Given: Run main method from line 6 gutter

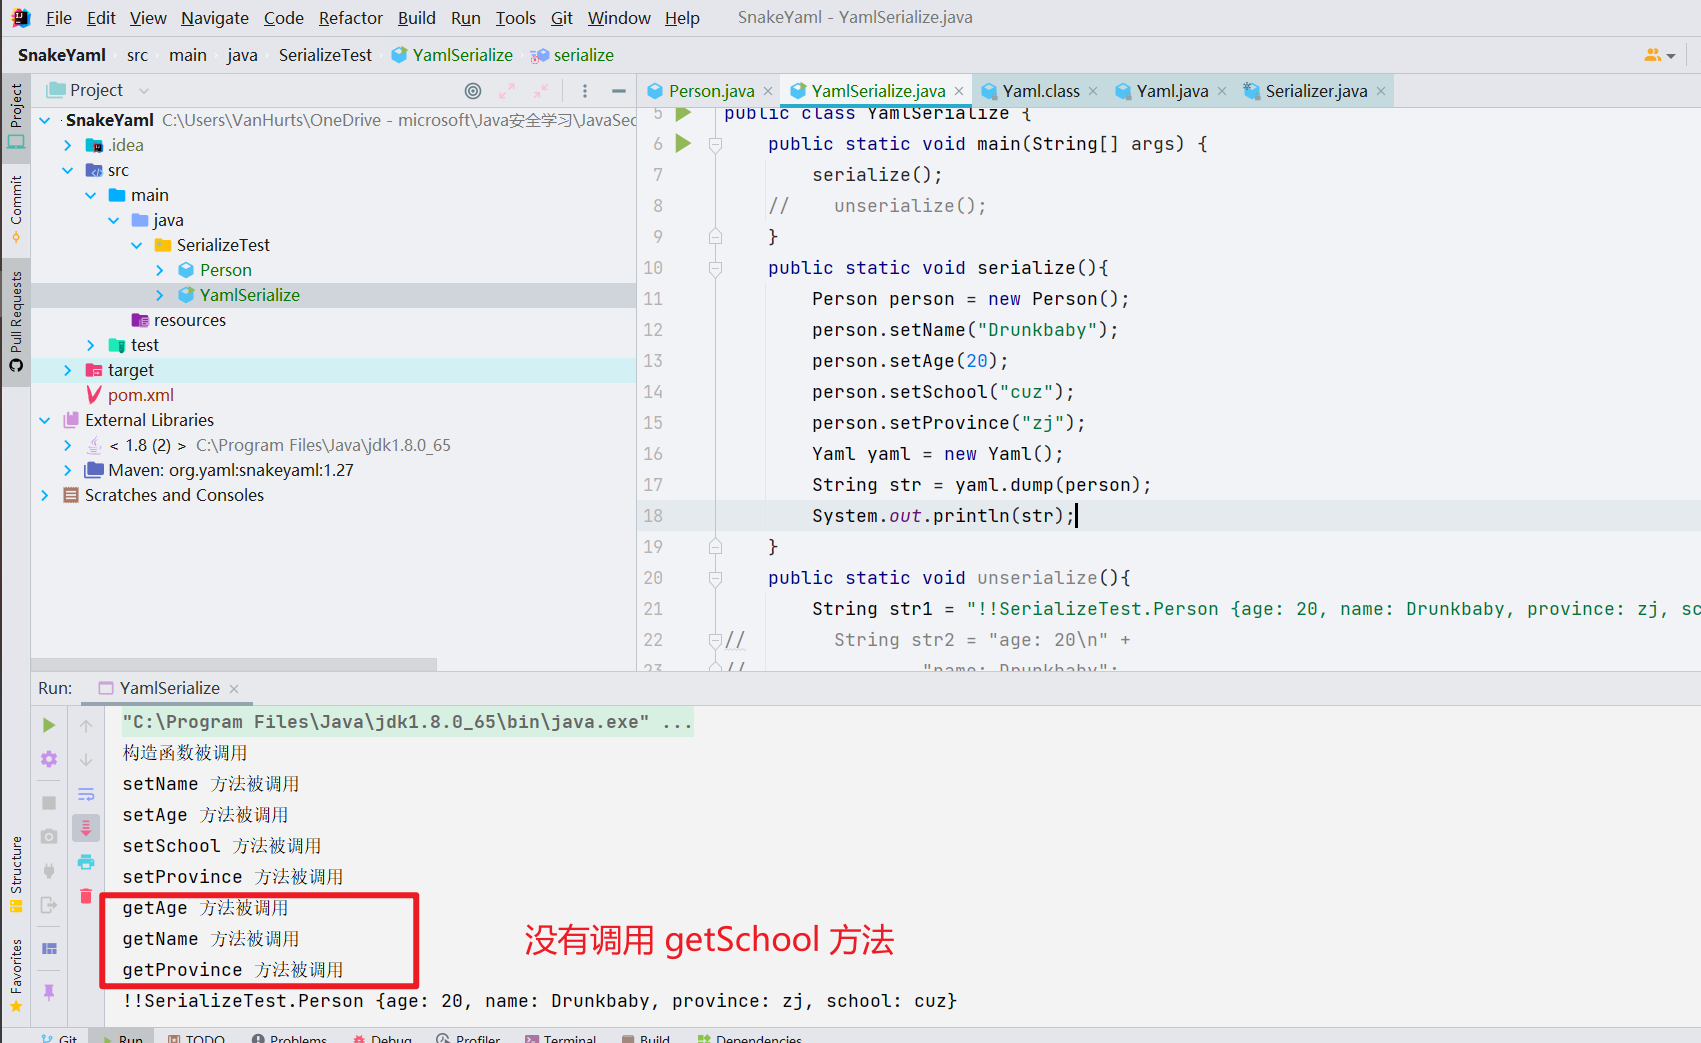Looking at the screenshot, I should pos(683,143).
